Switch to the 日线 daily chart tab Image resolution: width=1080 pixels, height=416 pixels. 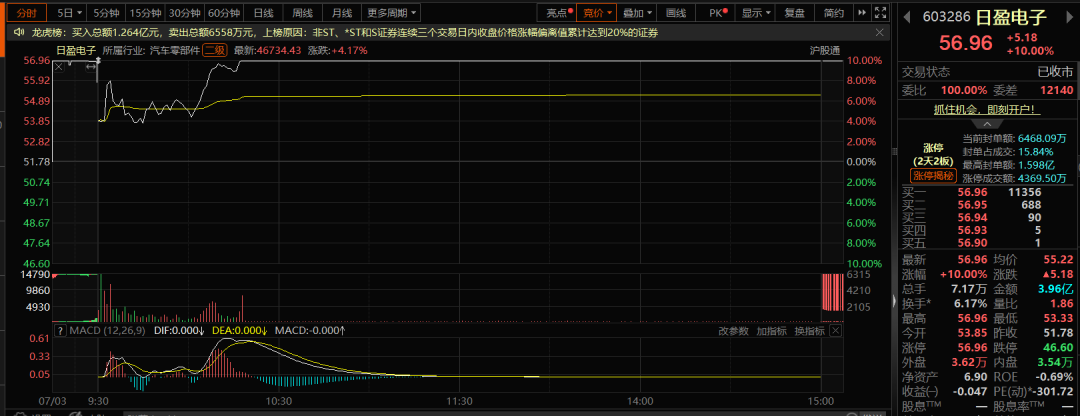(x=263, y=12)
